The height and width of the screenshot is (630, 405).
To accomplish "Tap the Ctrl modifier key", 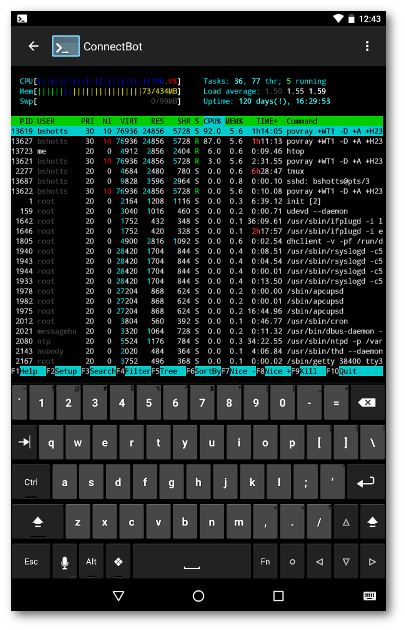I will 31,482.
